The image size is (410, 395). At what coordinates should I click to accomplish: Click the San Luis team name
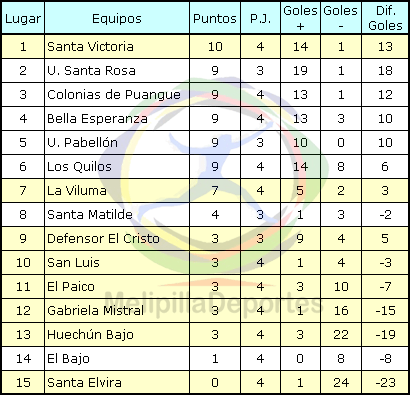[x=73, y=263]
